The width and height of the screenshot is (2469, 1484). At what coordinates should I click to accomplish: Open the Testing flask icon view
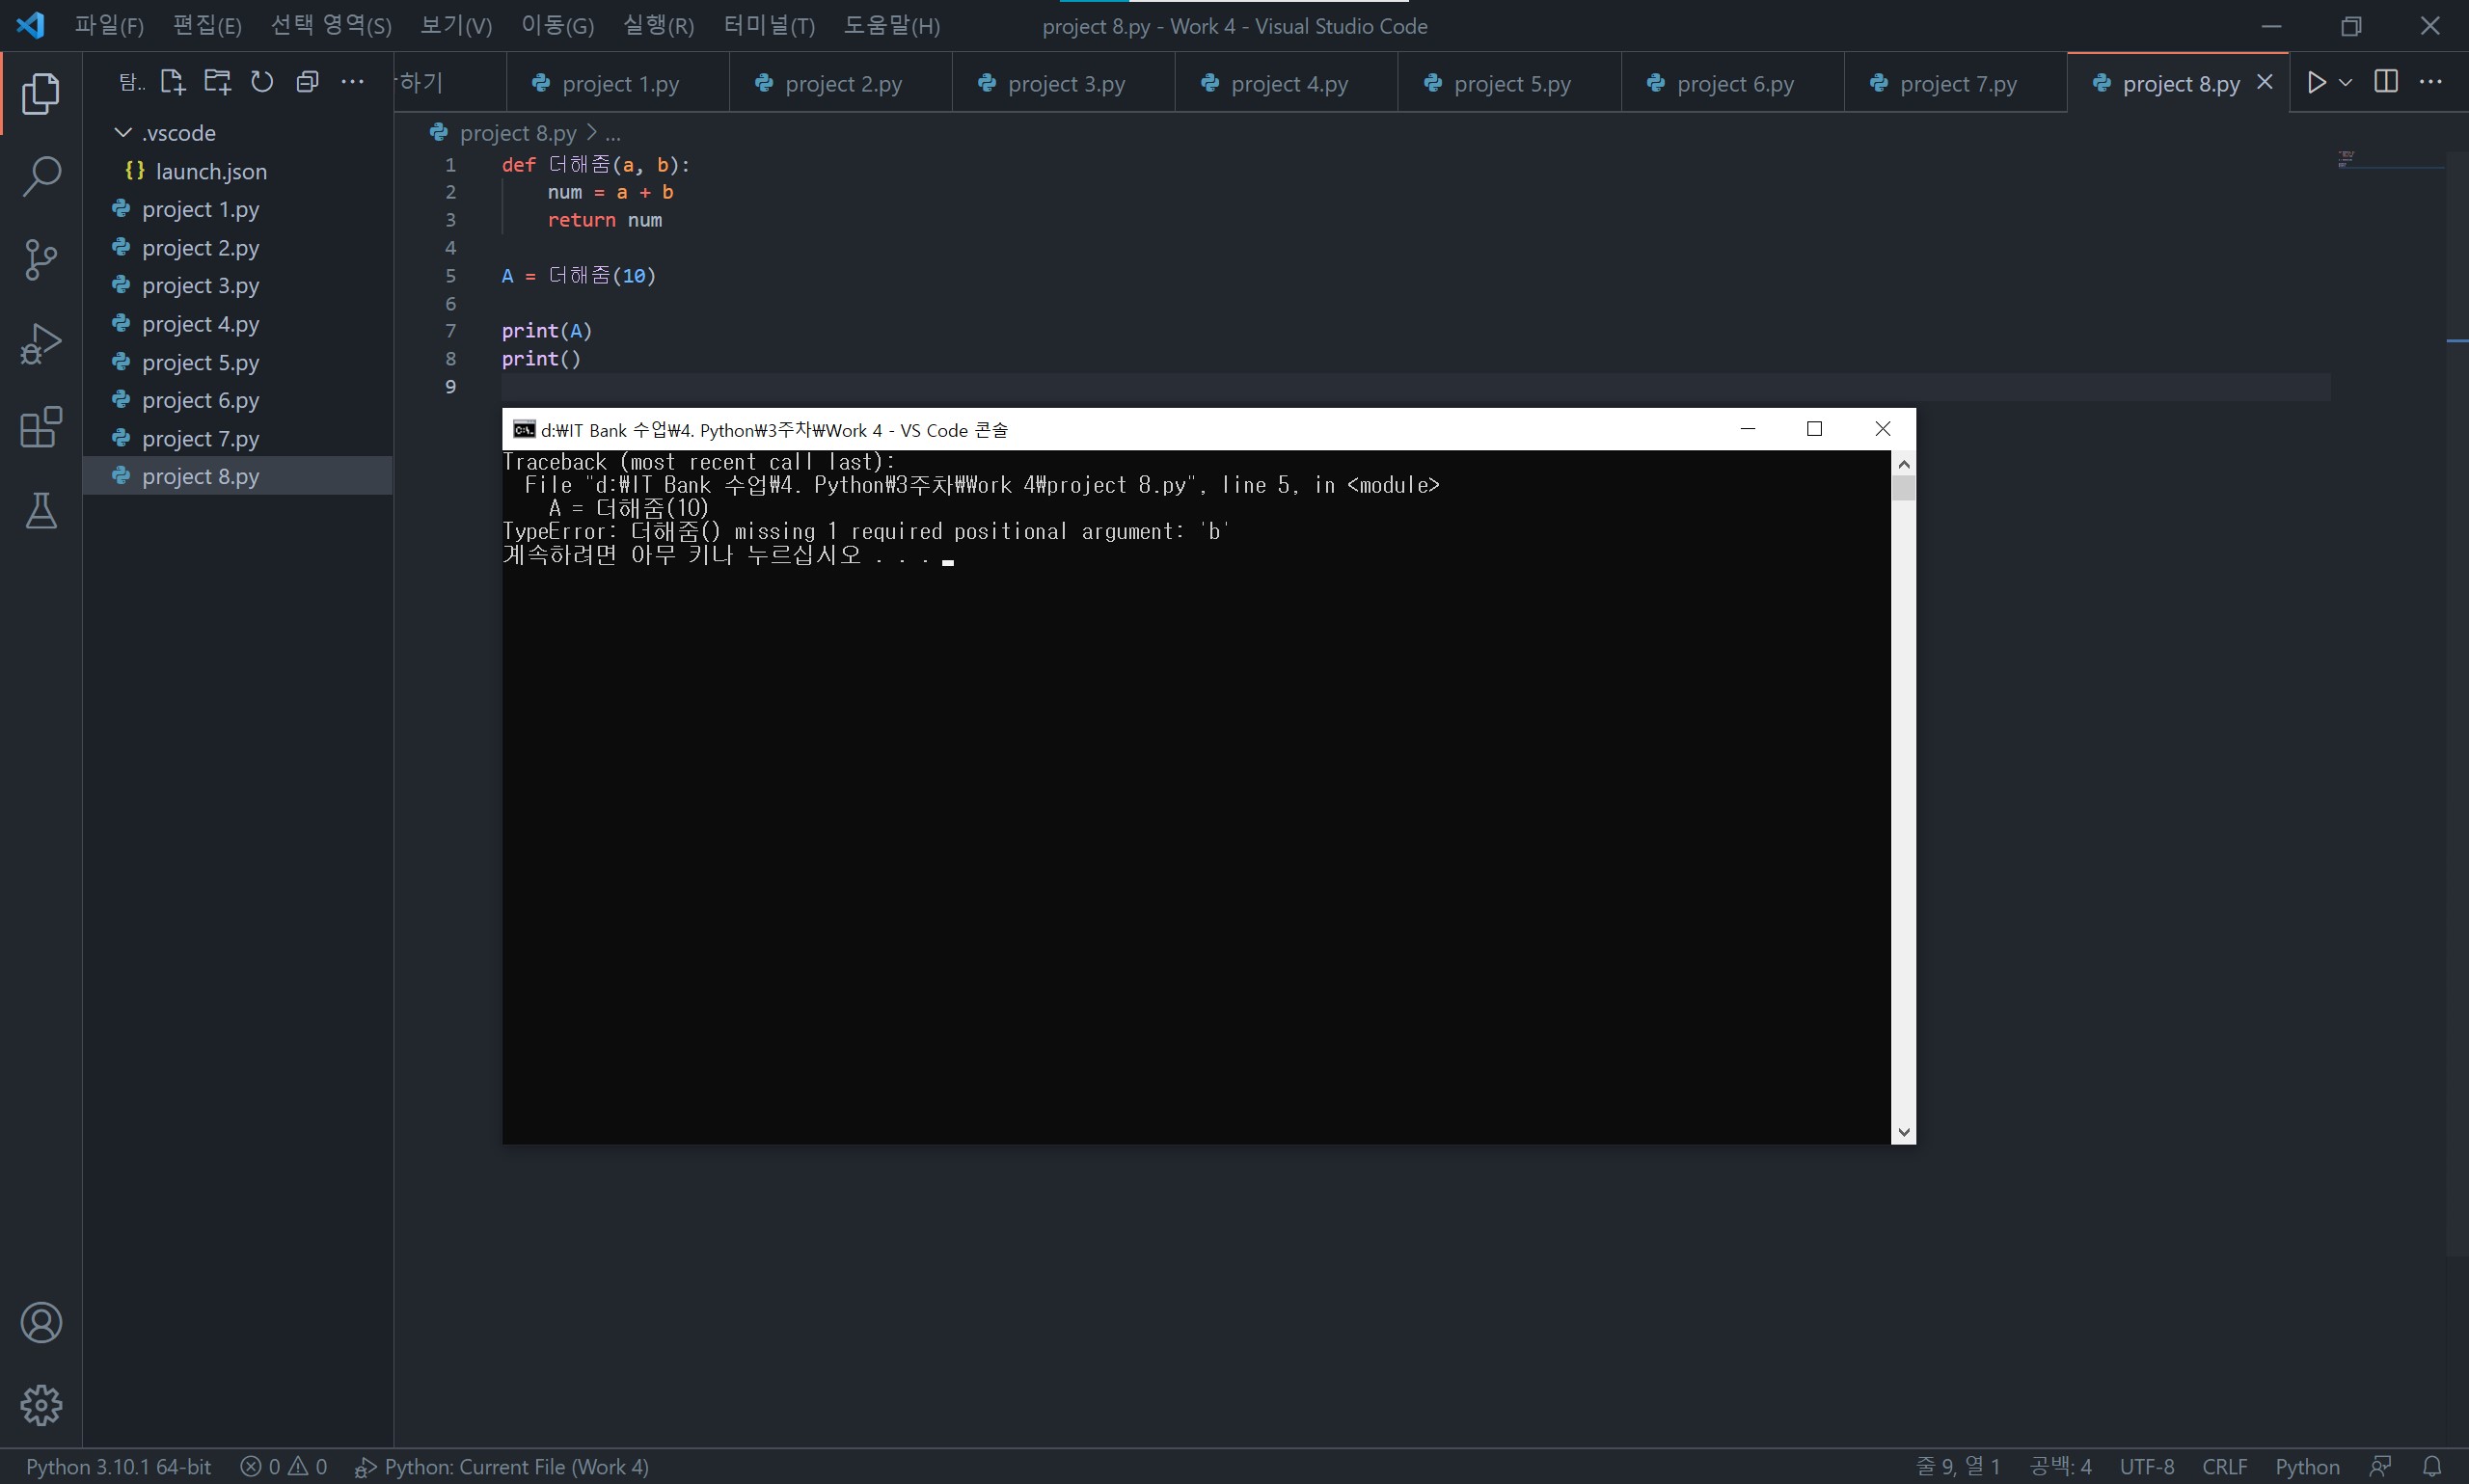pyautogui.click(x=41, y=510)
